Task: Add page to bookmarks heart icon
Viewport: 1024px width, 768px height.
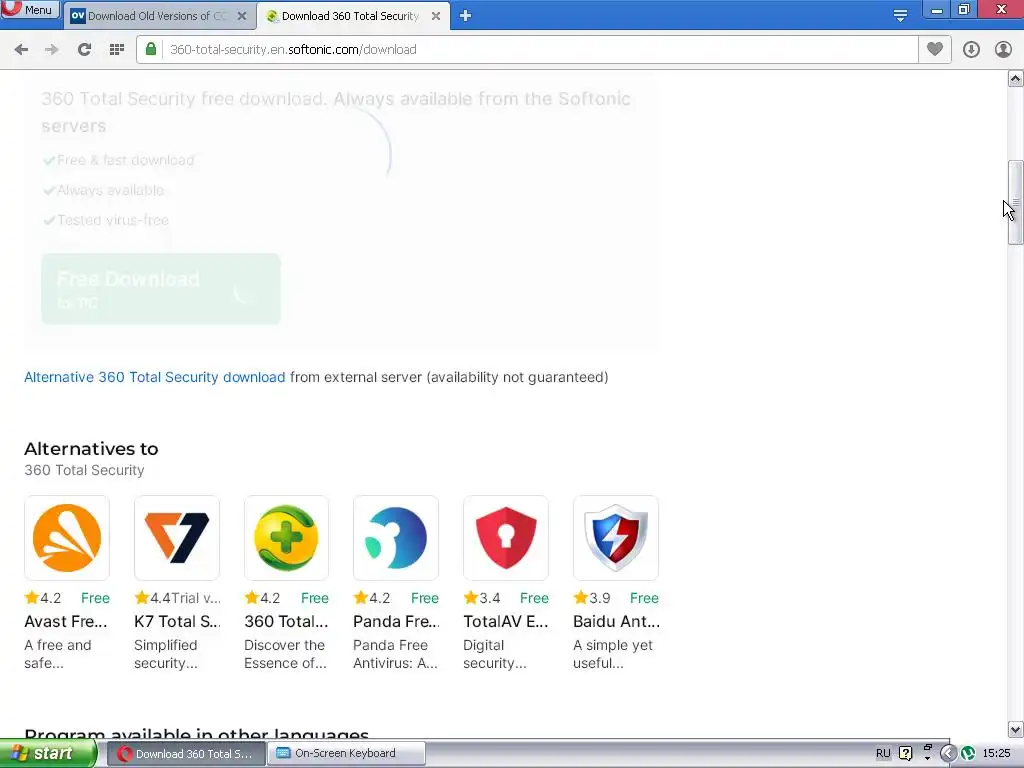Action: pos(935,49)
